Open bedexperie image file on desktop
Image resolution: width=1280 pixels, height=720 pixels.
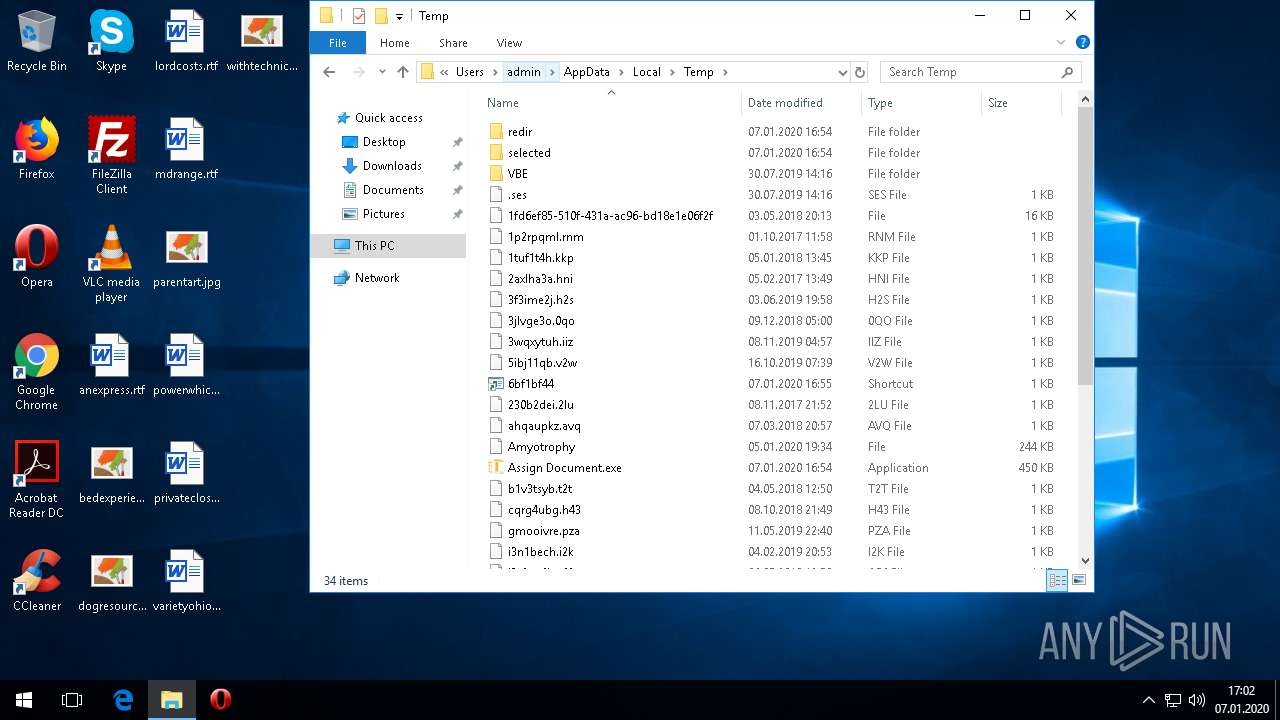coord(111,474)
